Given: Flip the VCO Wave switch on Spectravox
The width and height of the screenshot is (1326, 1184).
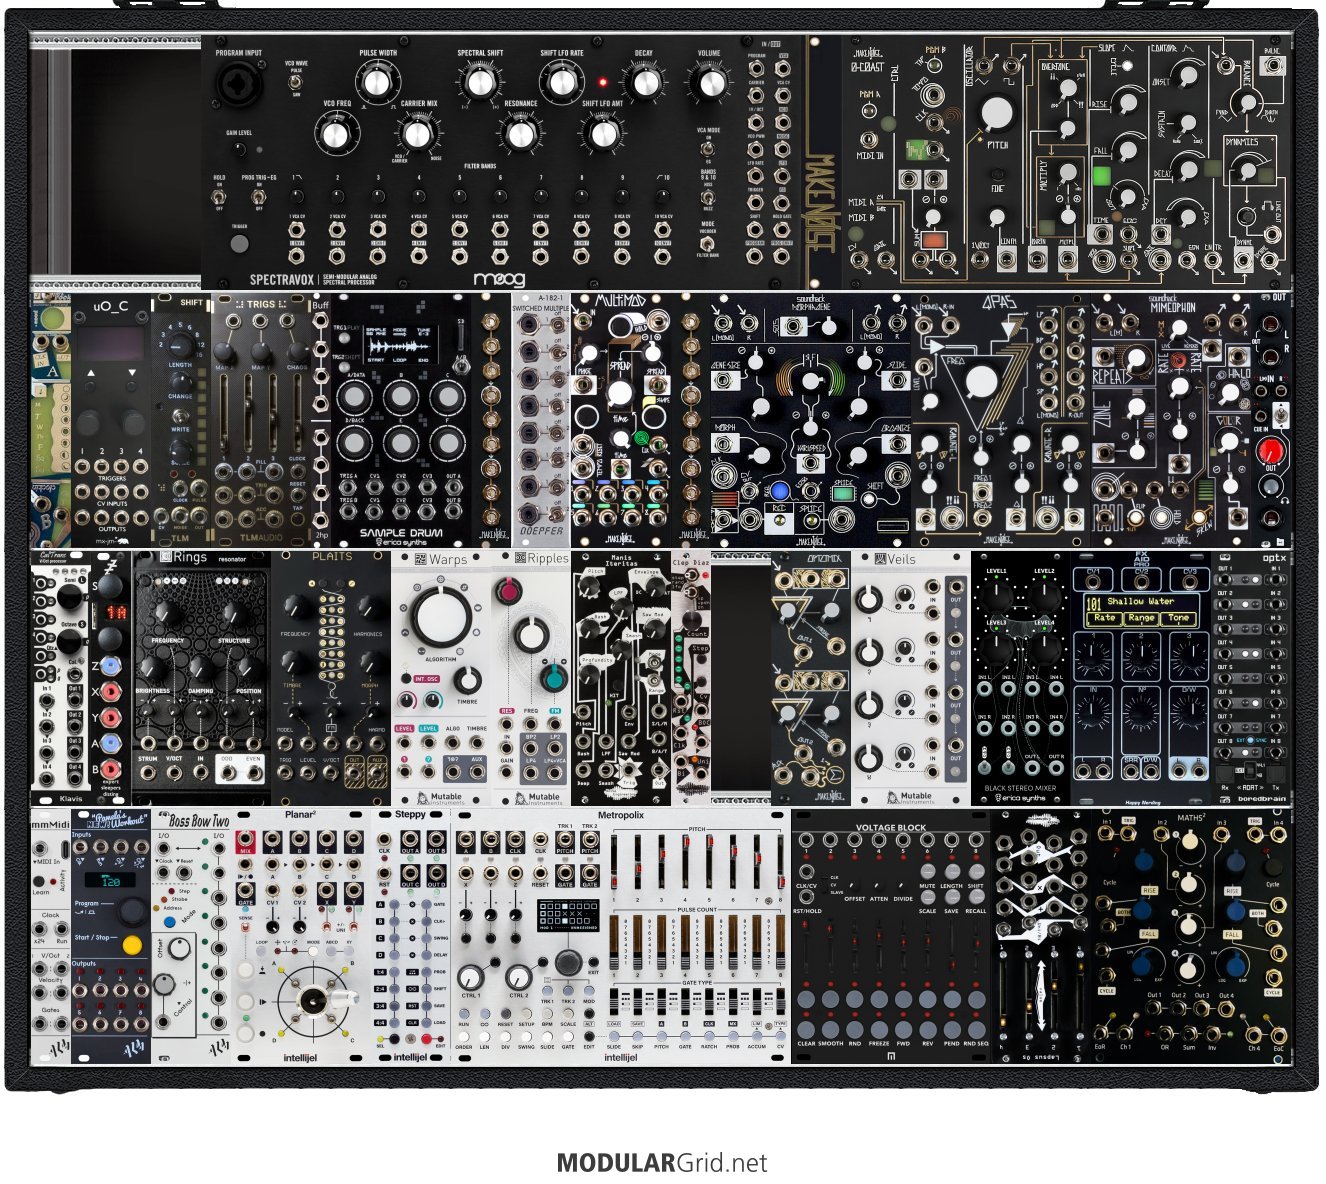Looking at the screenshot, I should 297,84.
